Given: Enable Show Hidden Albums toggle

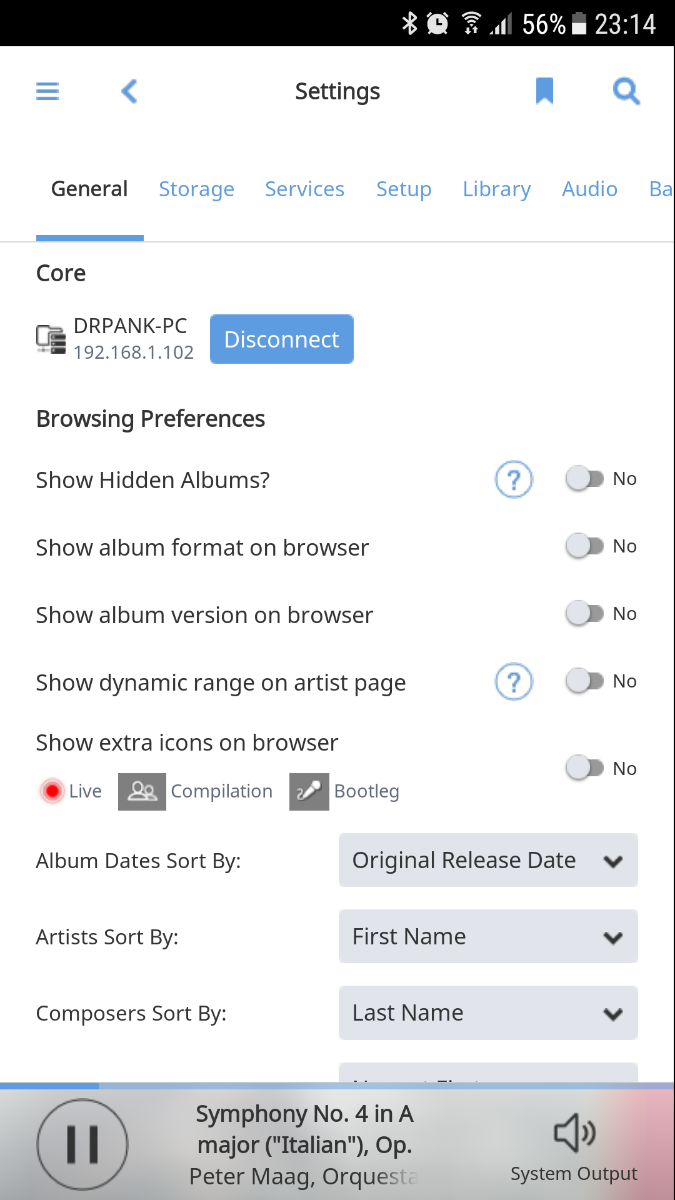Looking at the screenshot, I should (x=585, y=479).
